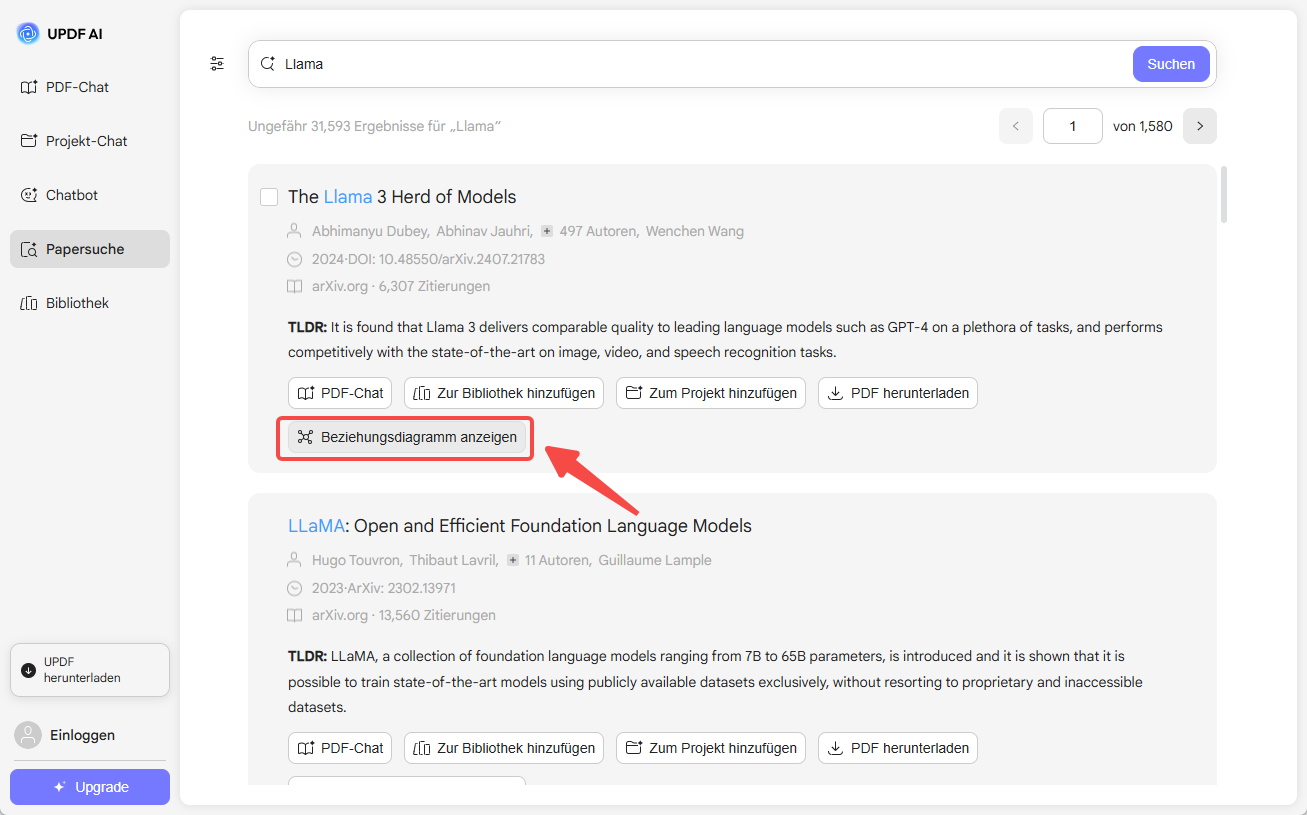
Task: Click the page number field showing 1
Action: point(1073,126)
